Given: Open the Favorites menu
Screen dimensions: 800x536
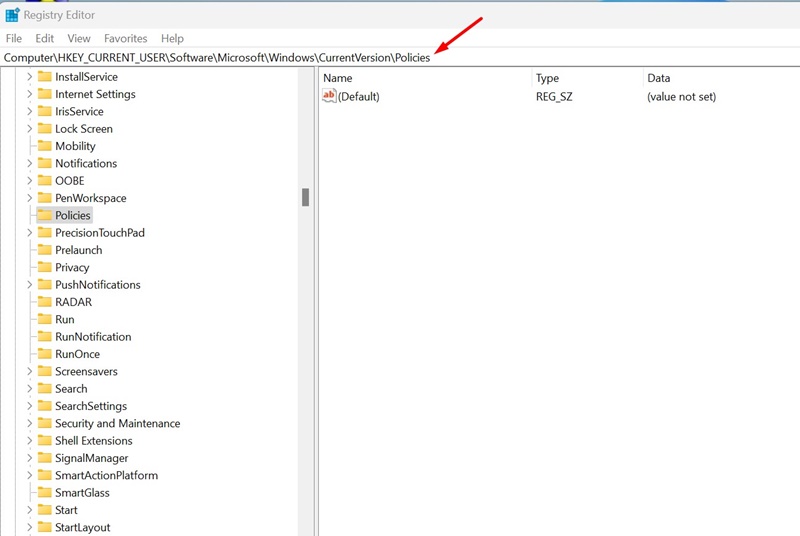Looking at the screenshot, I should (x=125, y=38).
